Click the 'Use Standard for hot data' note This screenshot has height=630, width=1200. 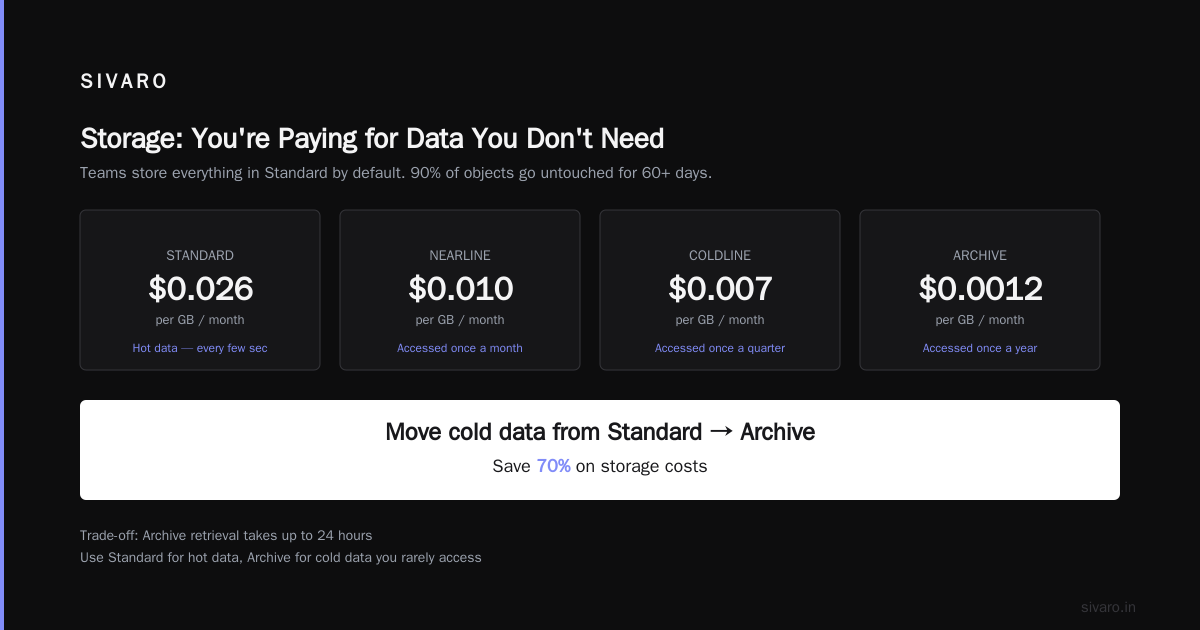(281, 558)
